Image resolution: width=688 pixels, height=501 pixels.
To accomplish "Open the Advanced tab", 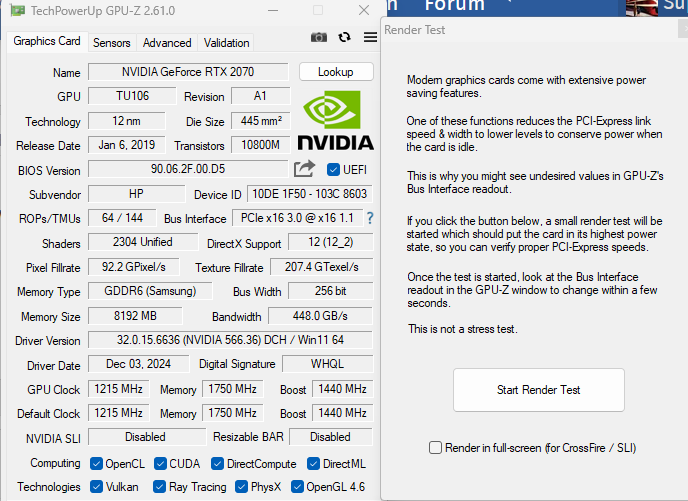I will pos(167,43).
